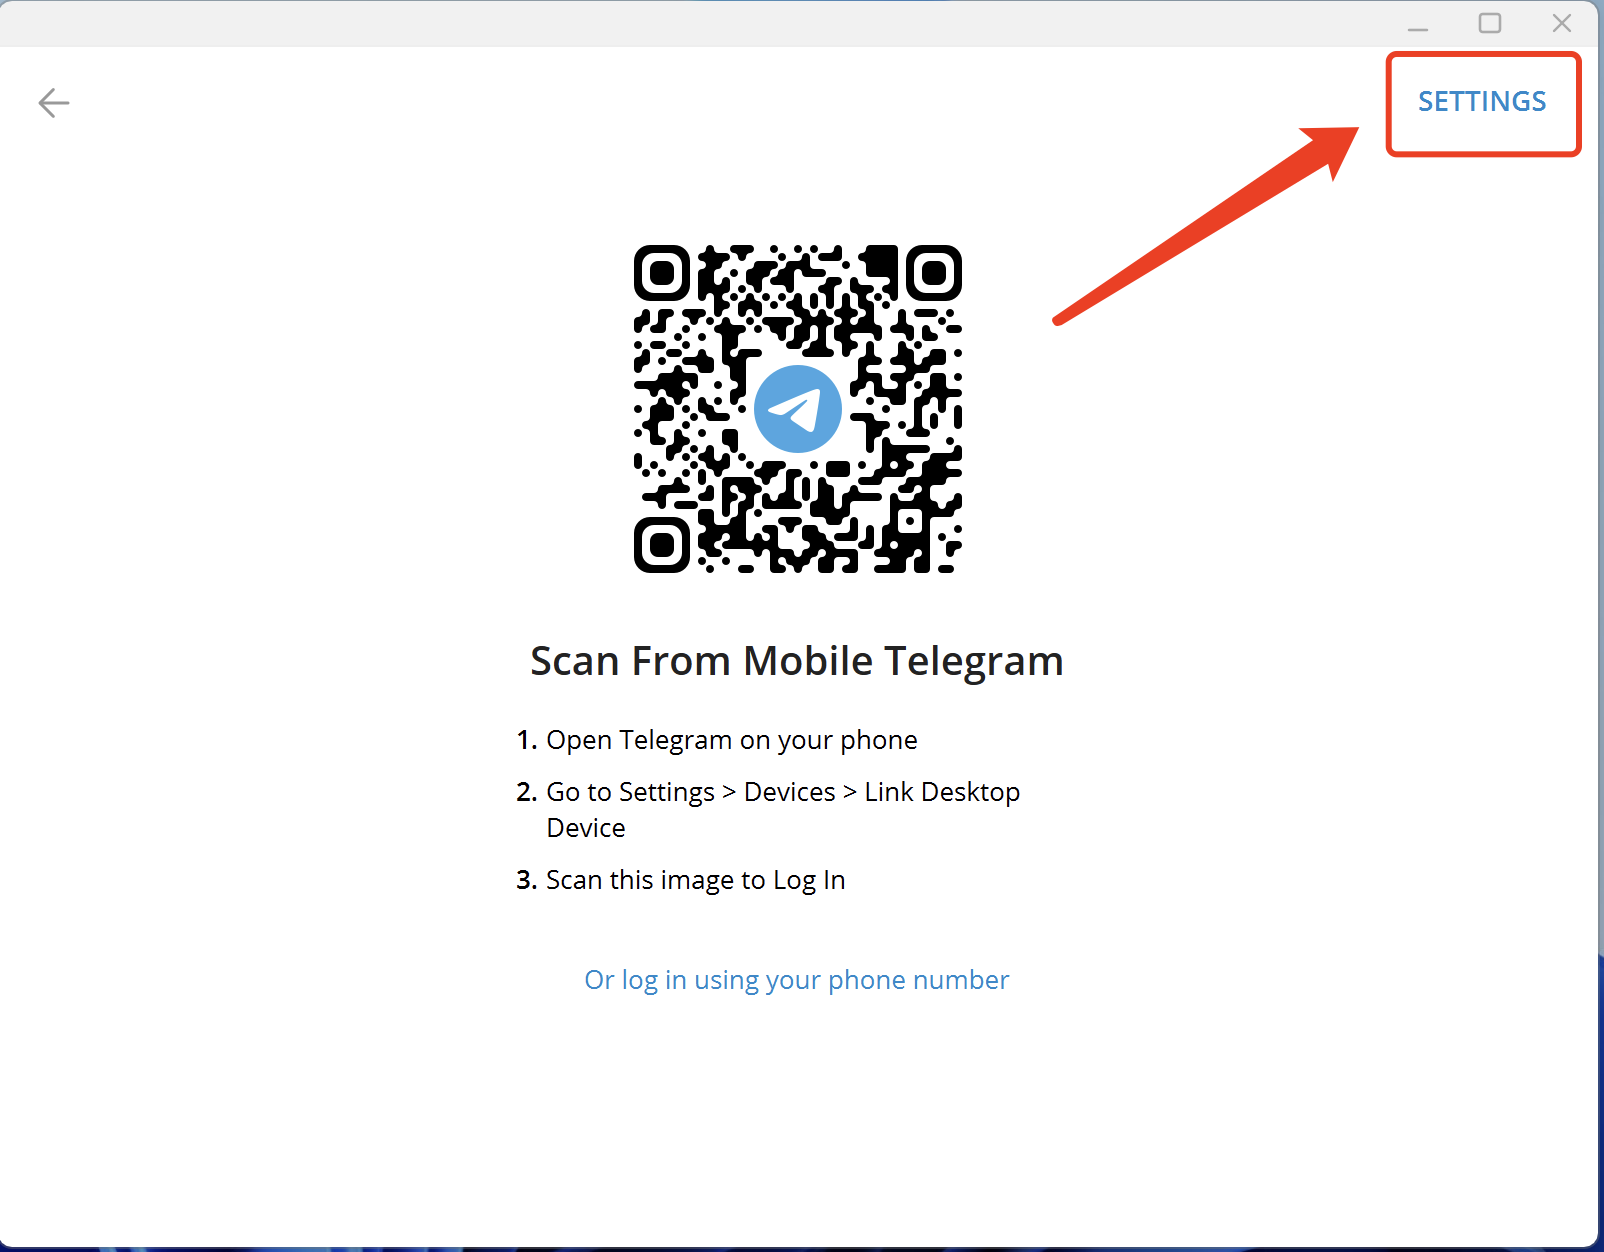Log in using your phone number instead
The width and height of the screenshot is (1604, 1252).
(x=796, y=980)
